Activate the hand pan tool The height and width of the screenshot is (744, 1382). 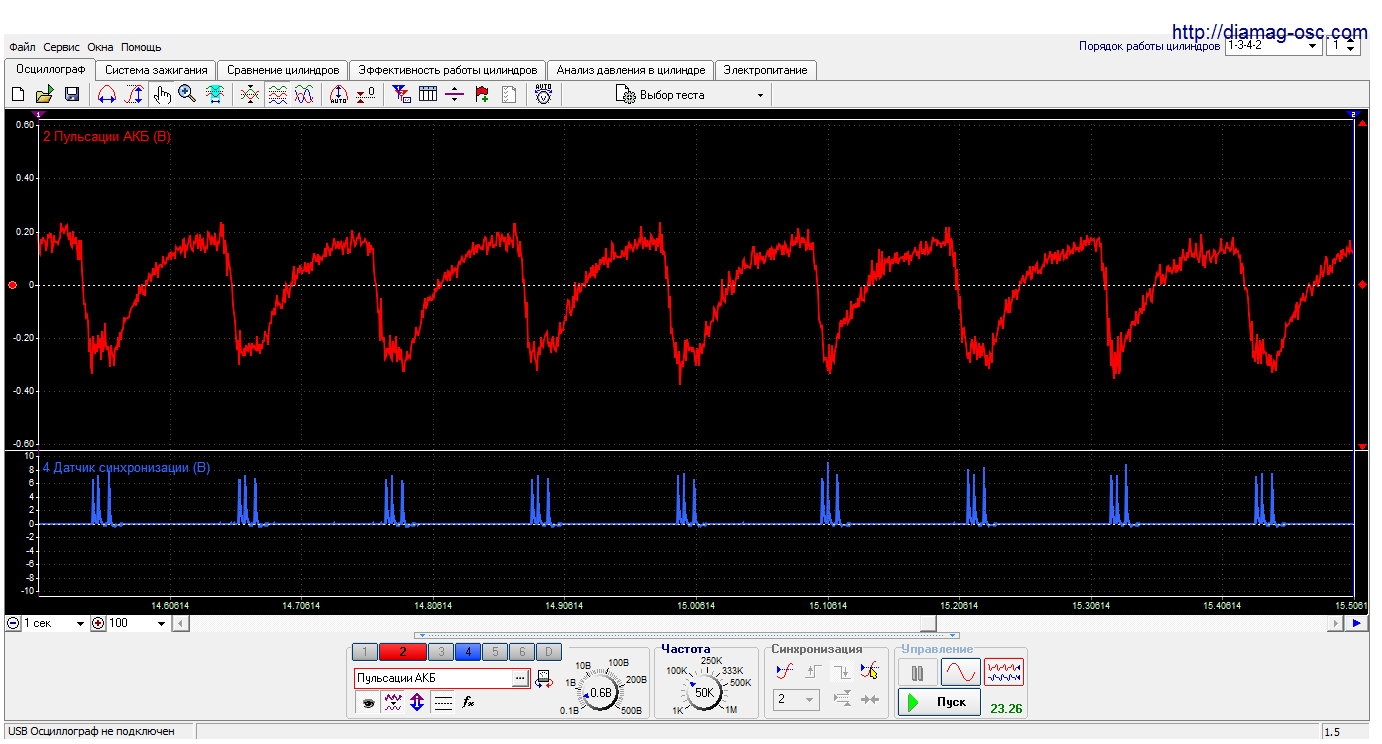[x=162, y=95]
